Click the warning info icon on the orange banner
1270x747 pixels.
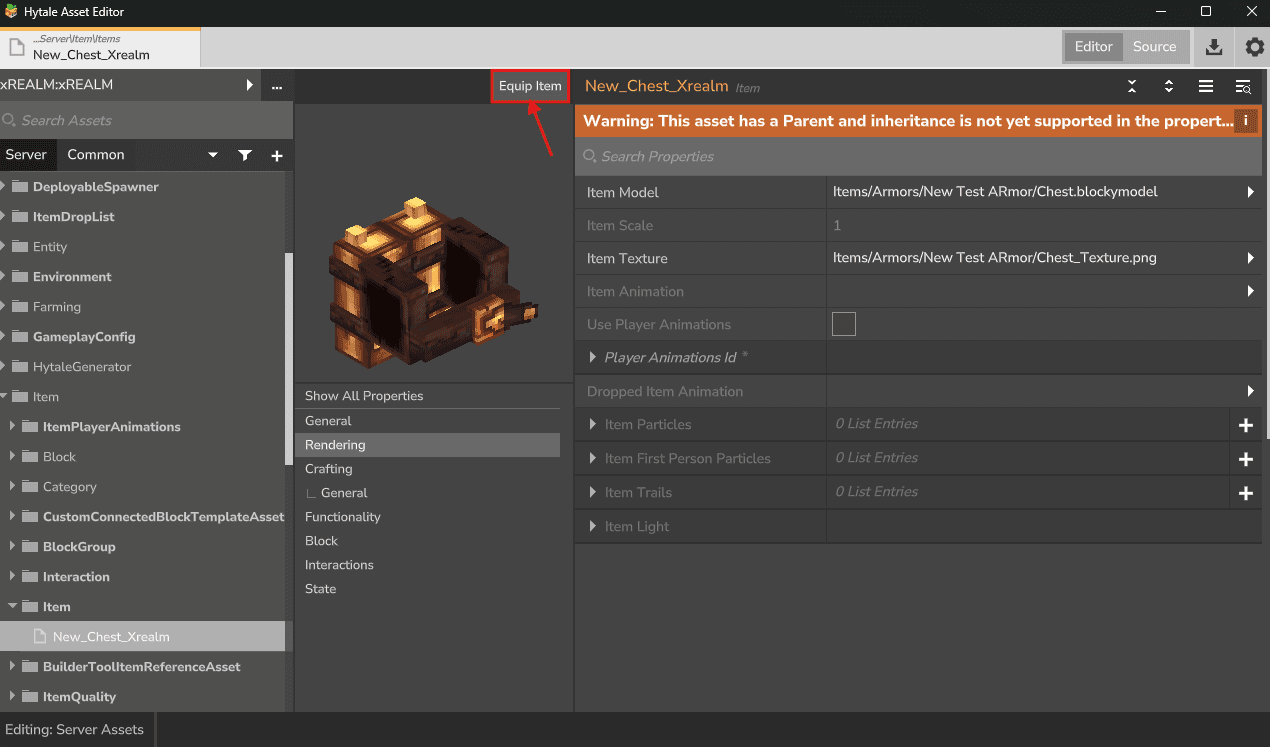[1246, 120]
